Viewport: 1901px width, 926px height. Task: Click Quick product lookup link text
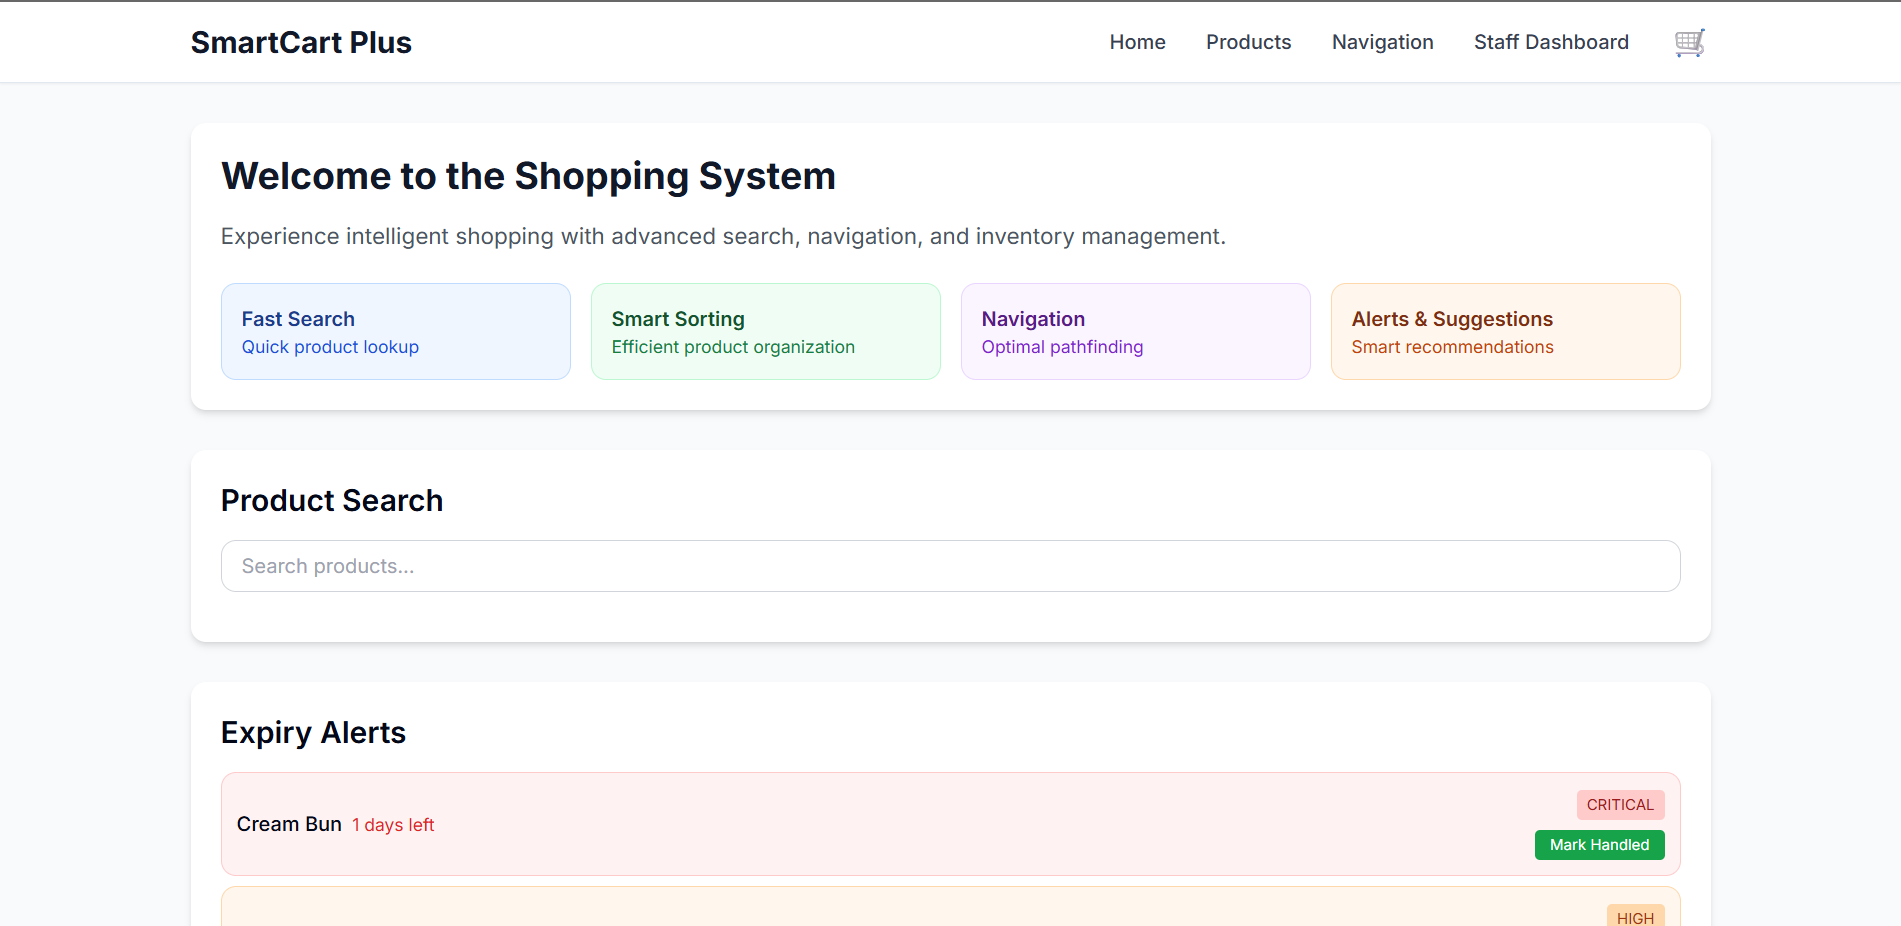(x=330, y=347)
